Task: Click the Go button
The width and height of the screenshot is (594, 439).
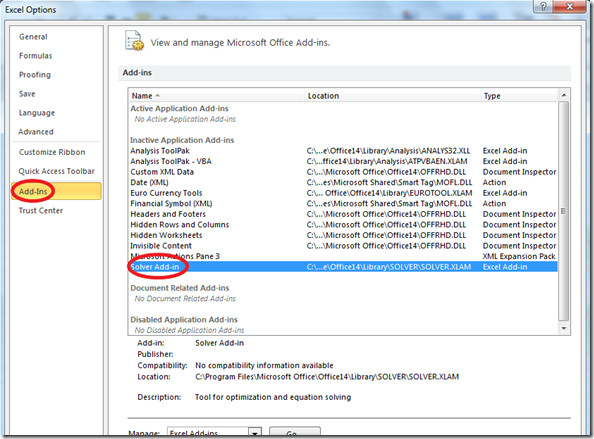Action: [x=295, y=432]
